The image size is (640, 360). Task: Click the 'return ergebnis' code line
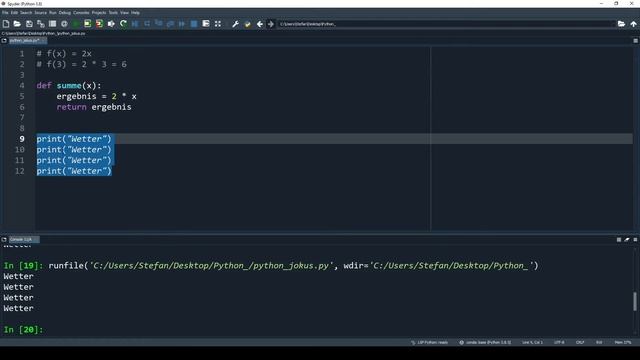click(94, 107)
